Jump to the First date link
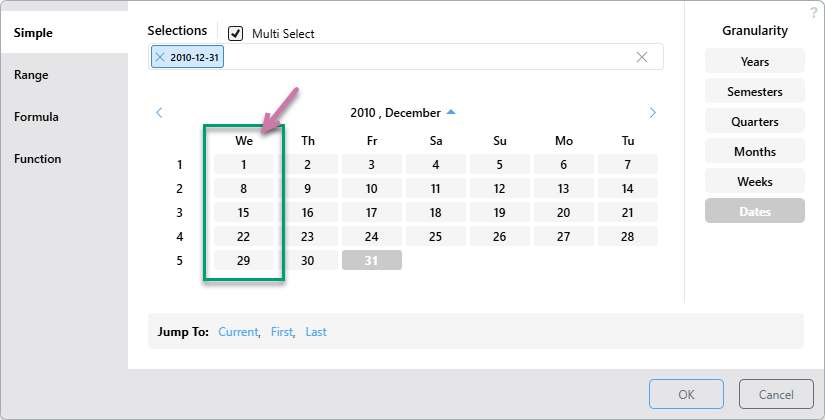825x420 pixels. point(281,332)
